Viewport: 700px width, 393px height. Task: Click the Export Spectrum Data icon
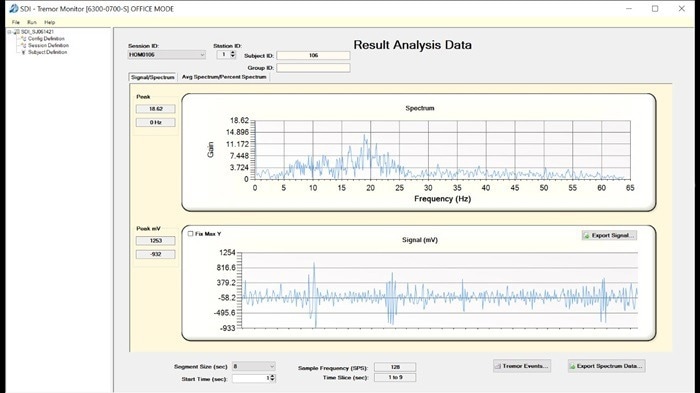[572, 366]
